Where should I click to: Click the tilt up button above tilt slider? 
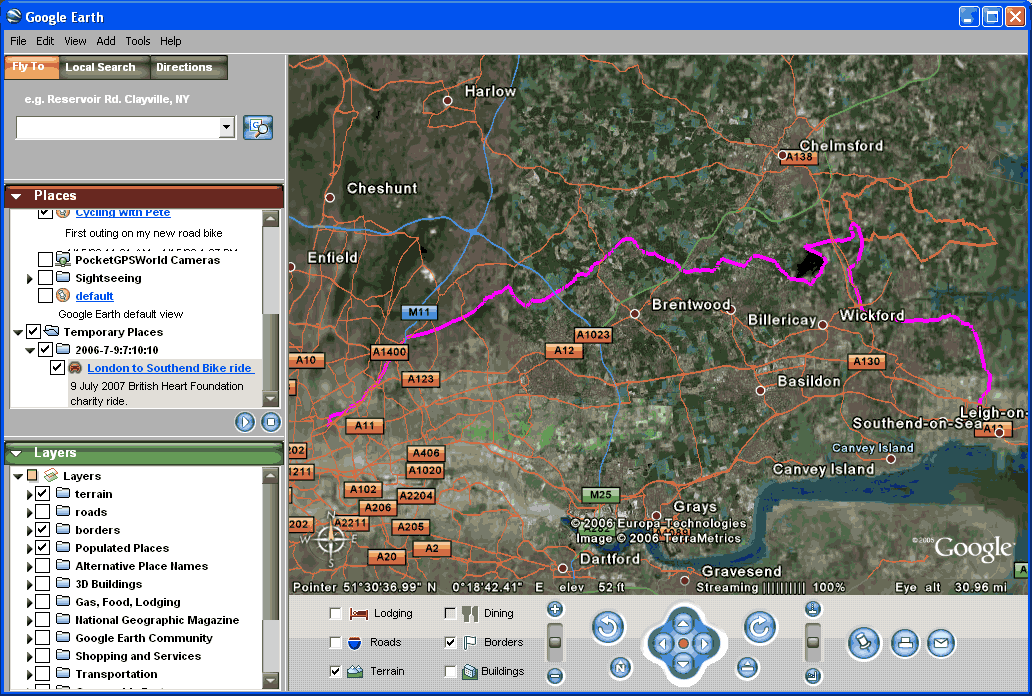[x=813, y=609]
